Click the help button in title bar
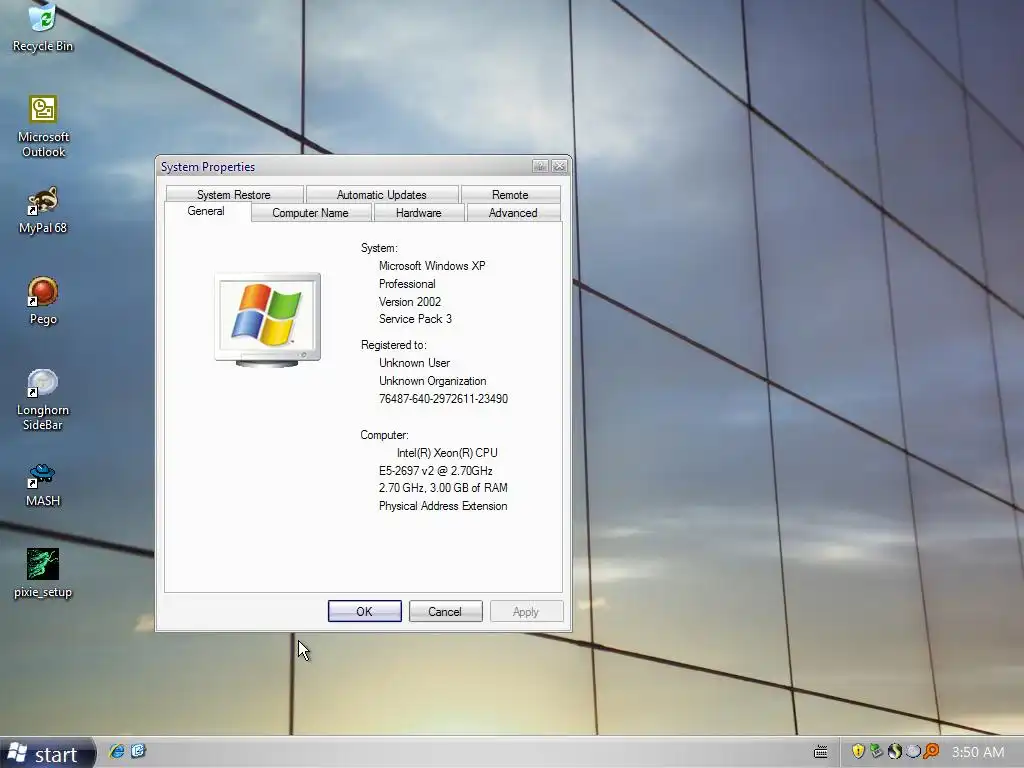Image resolution: width=1024 pixels, height=768 pixels. (x=540, y=167)
